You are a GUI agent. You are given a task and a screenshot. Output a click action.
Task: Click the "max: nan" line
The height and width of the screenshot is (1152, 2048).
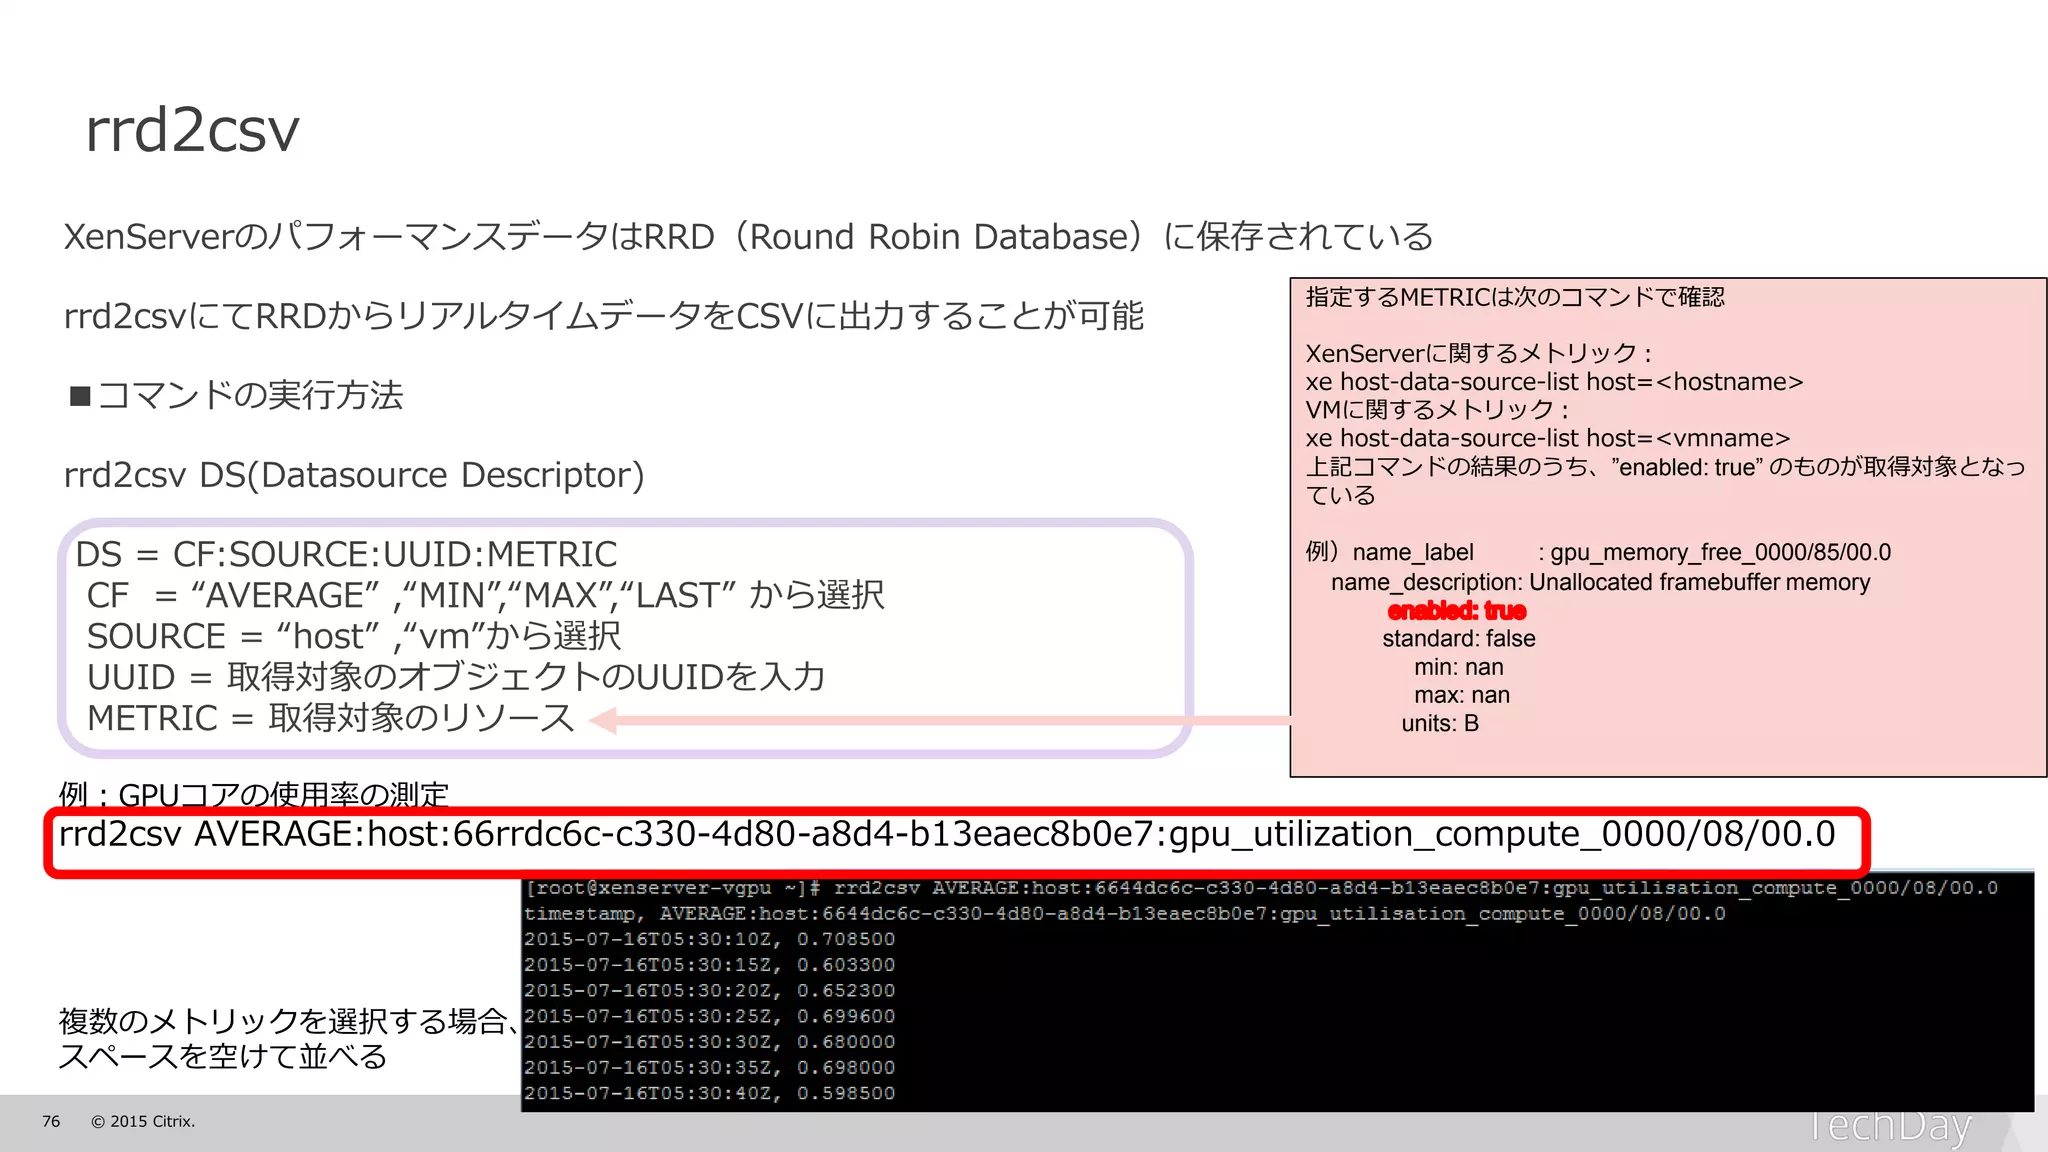(x=1462, y=695)
